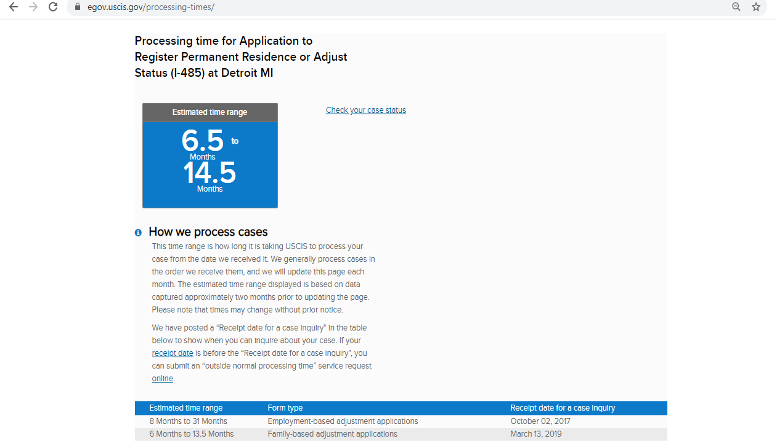Open the online service request link

click(x=162, y=378)
